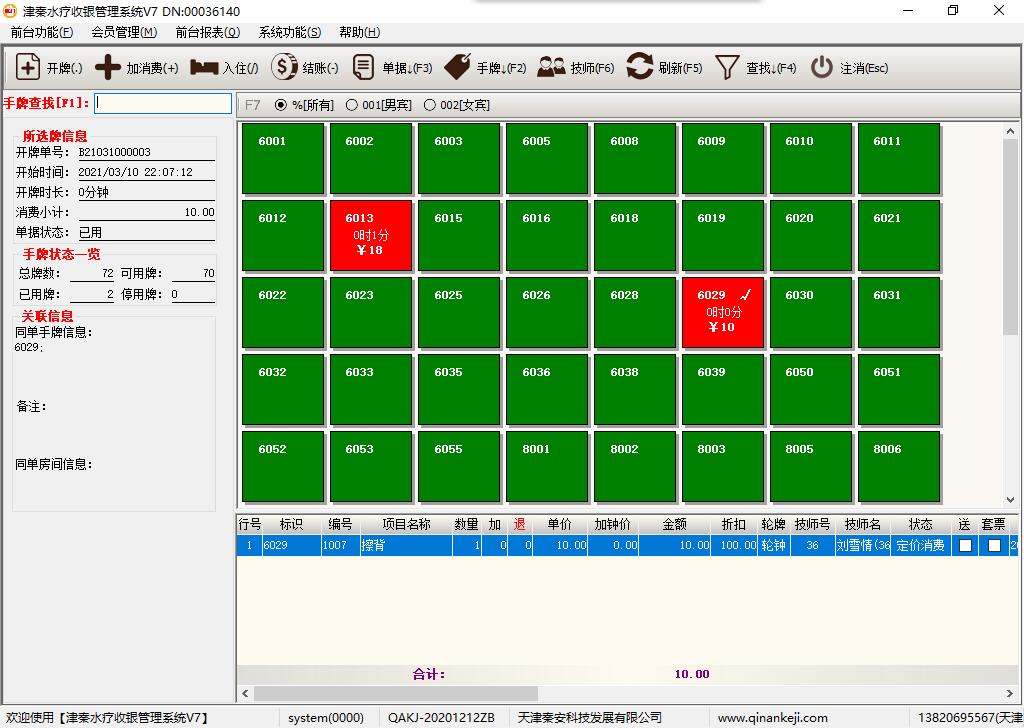The image size is (1024, 728).
Task: Click the 注销 power logout icon
Action: coord(822,67)
